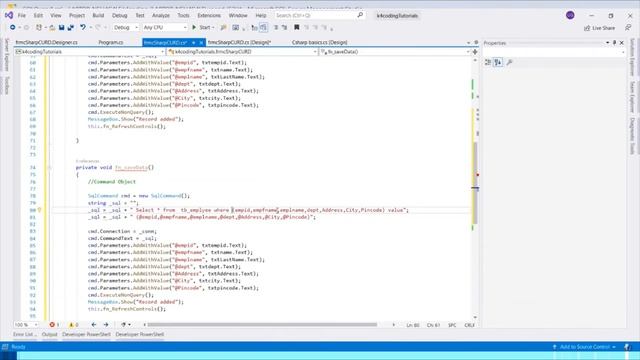
Task: Open the Server Explorer side tab on left
Action: [7, 55]
